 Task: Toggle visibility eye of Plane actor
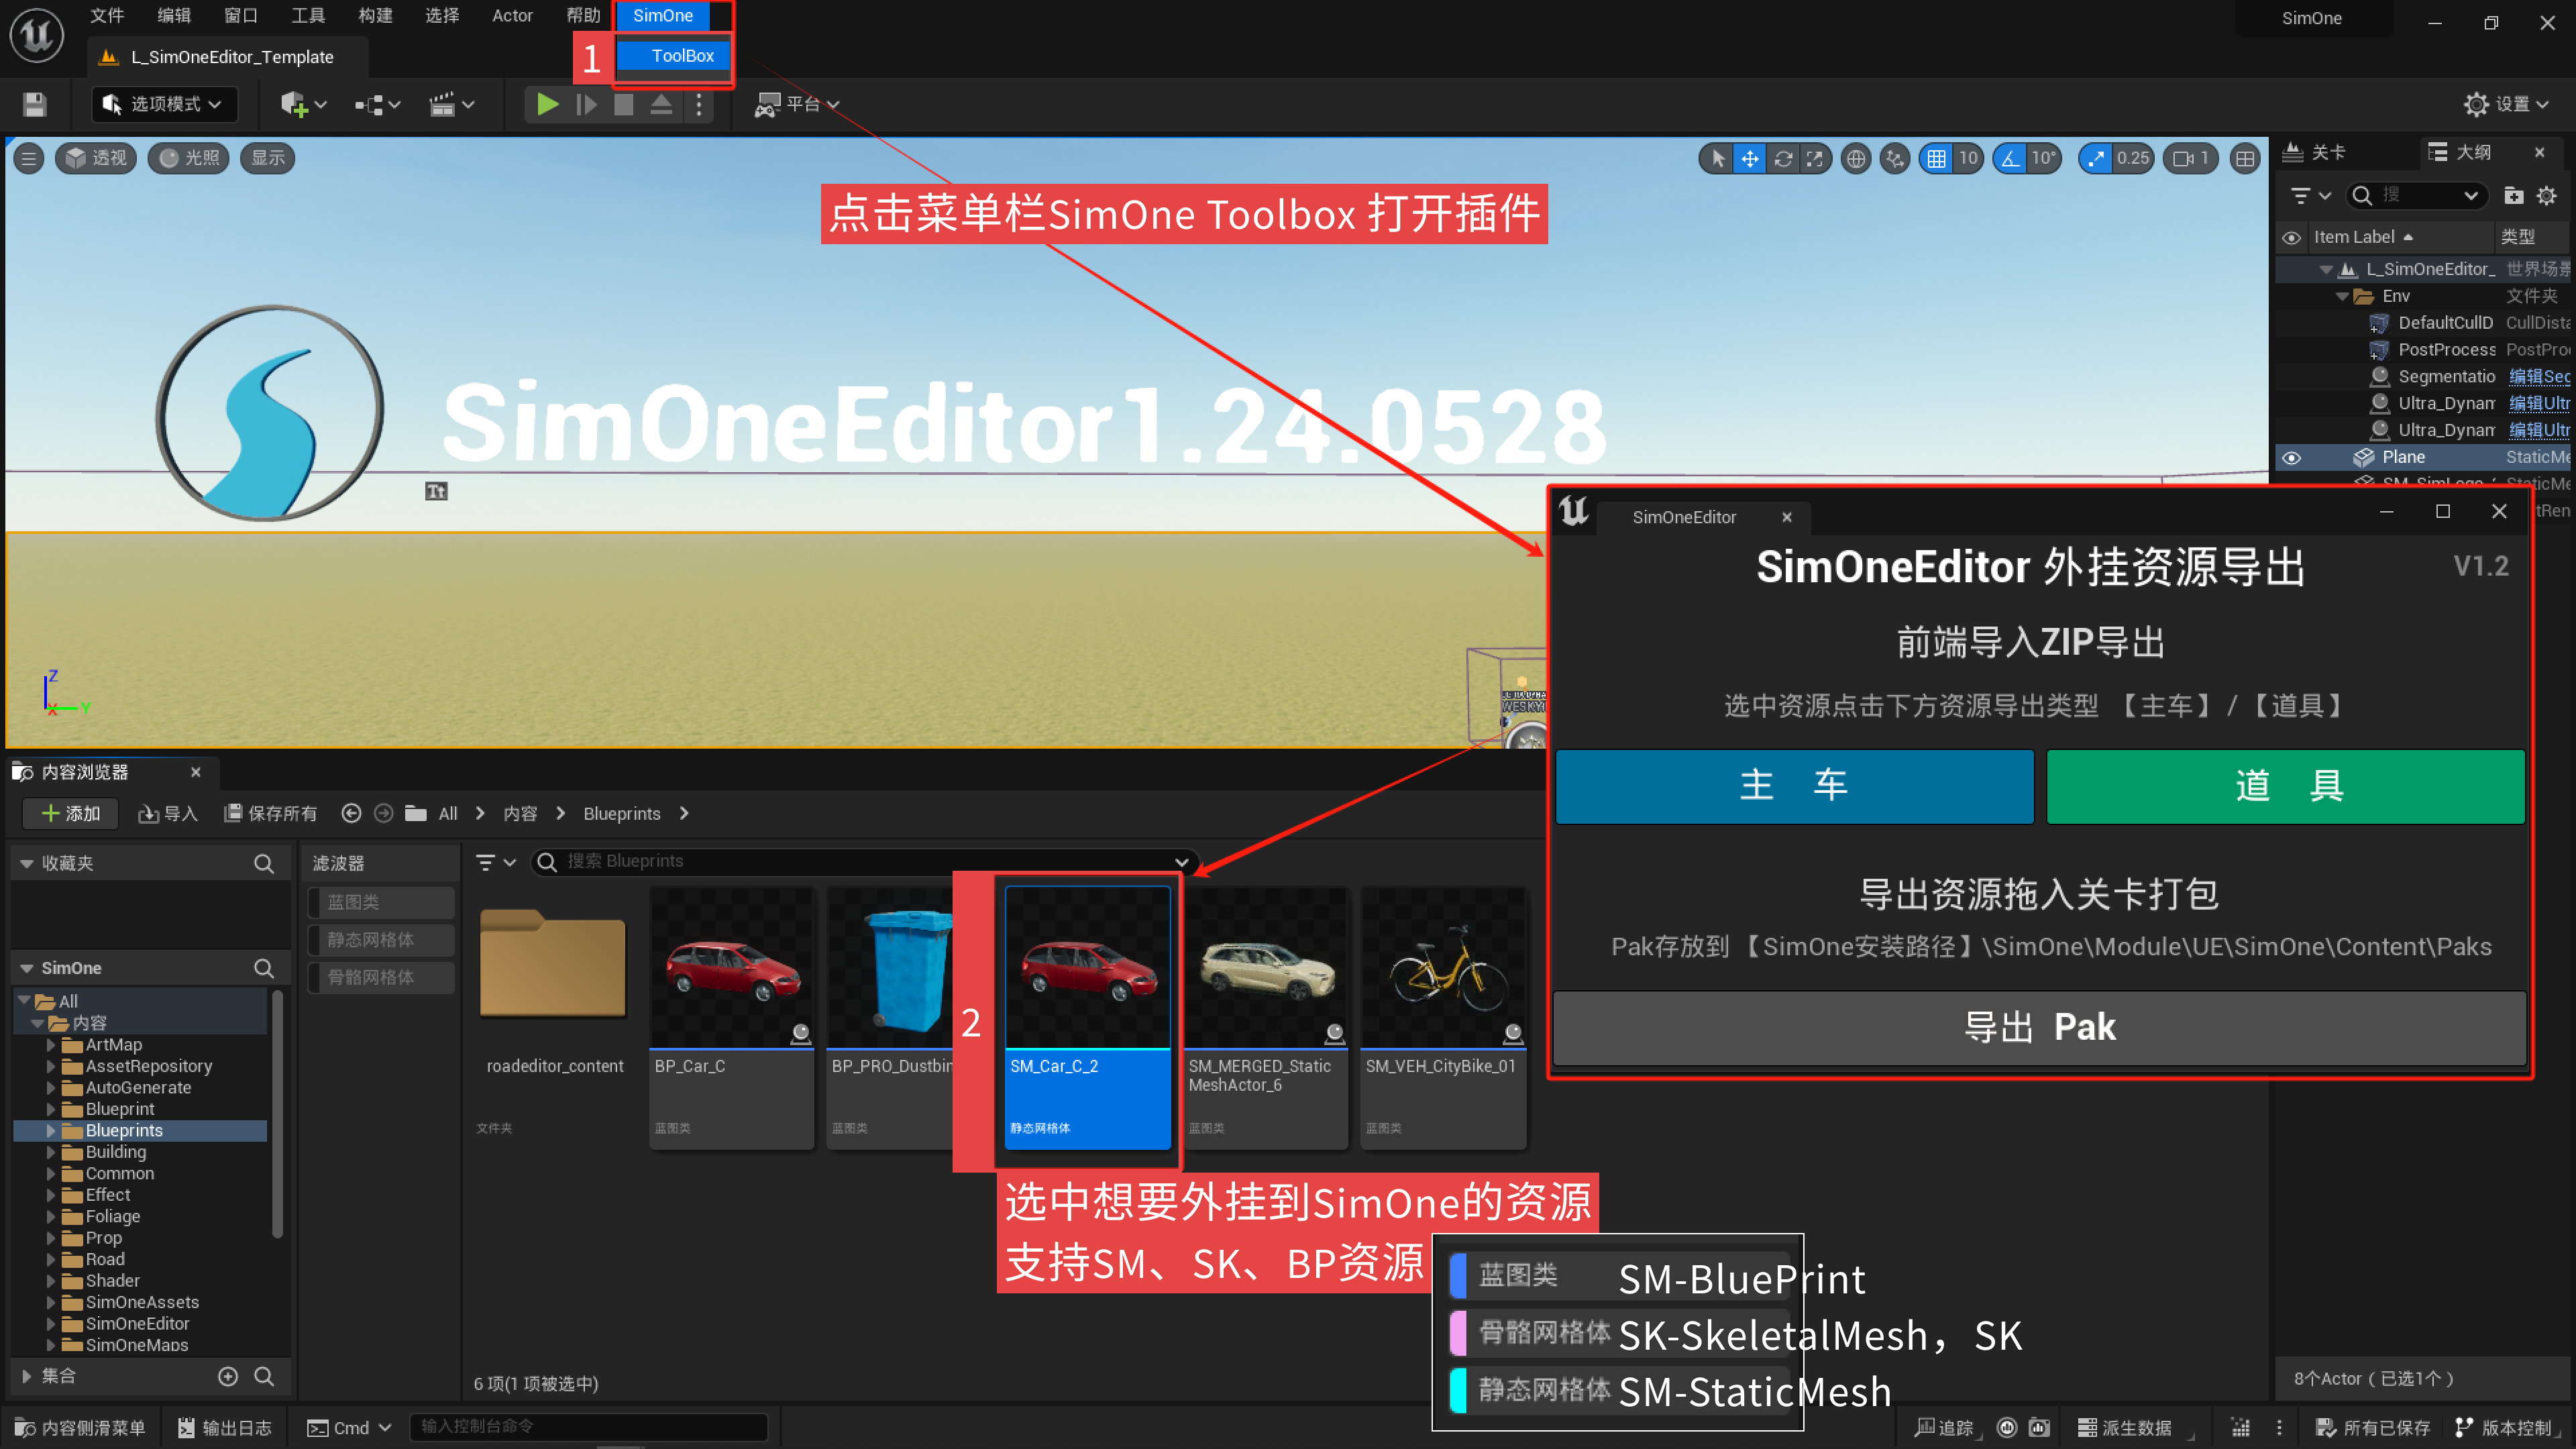2291,458
